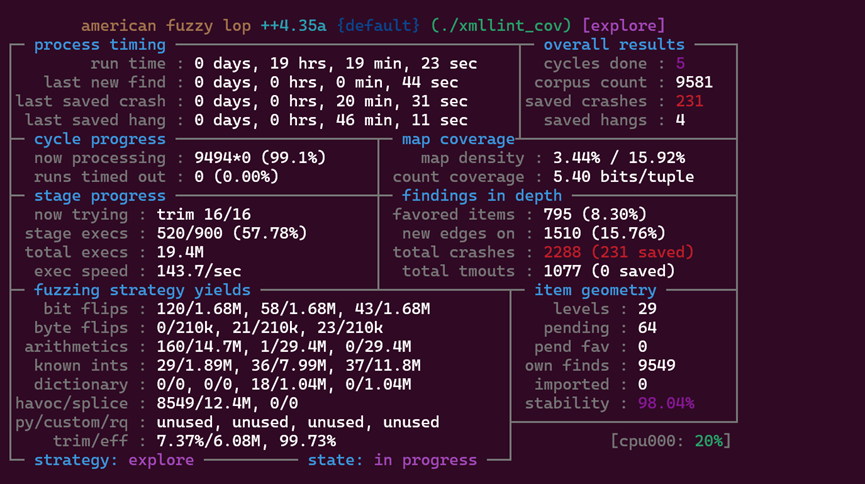Click the 'overall results' section header

pos(614,45)
